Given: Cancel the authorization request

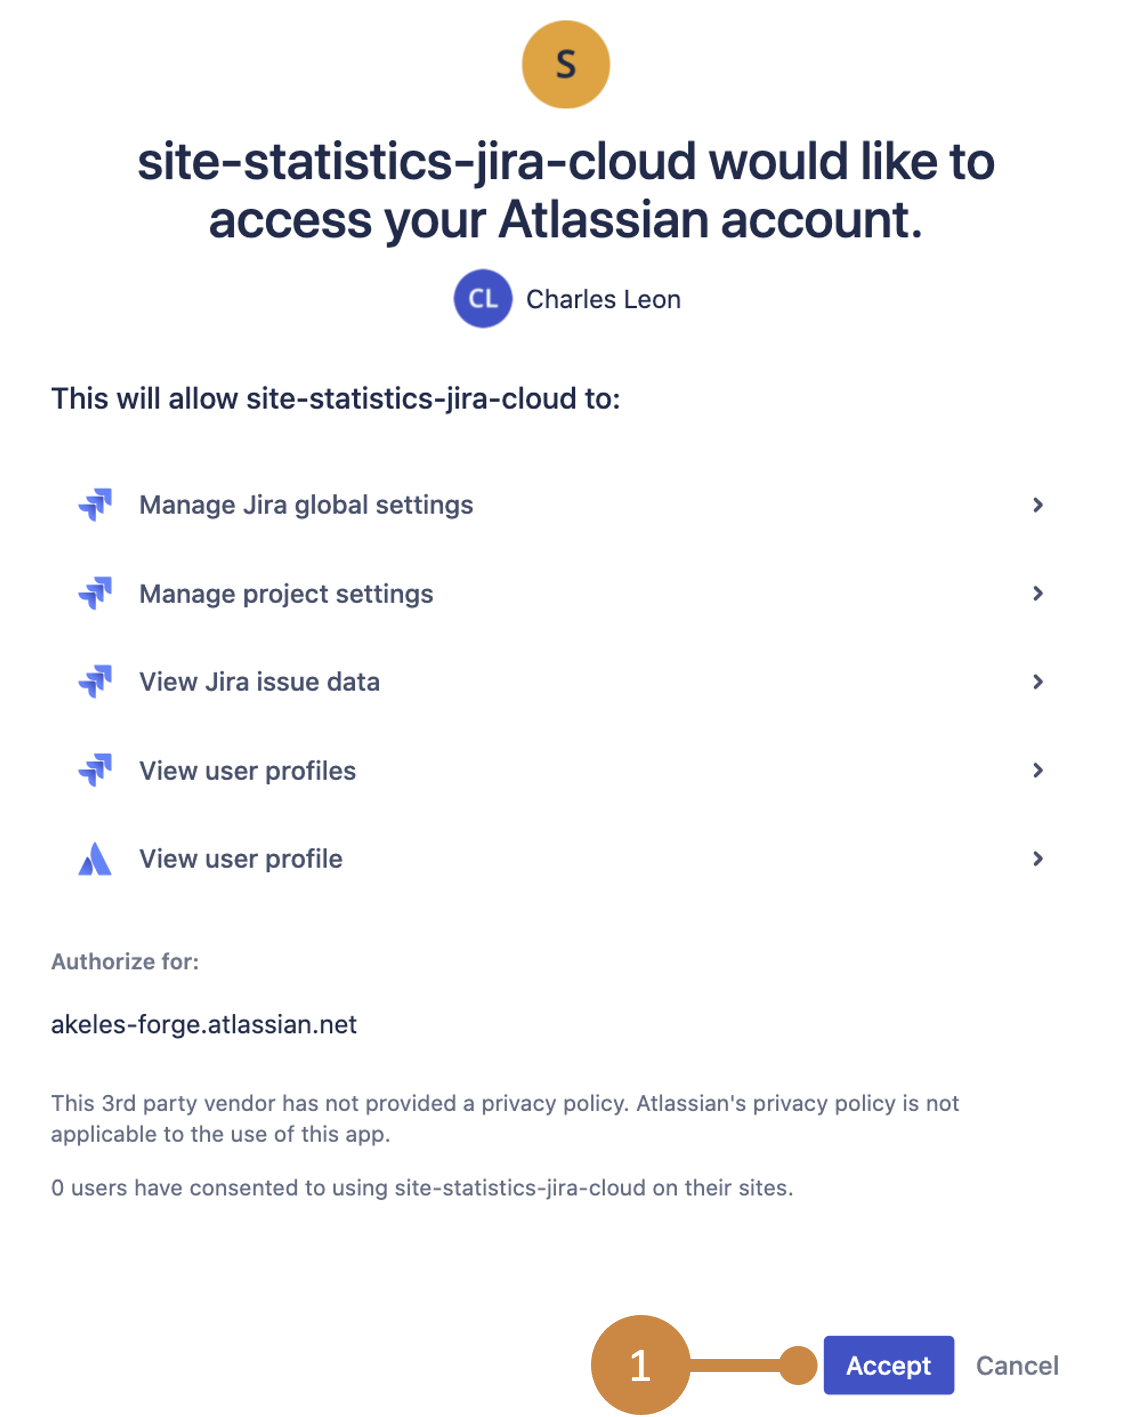Looking at the screenshot, I should (x=1016, y=1366).
